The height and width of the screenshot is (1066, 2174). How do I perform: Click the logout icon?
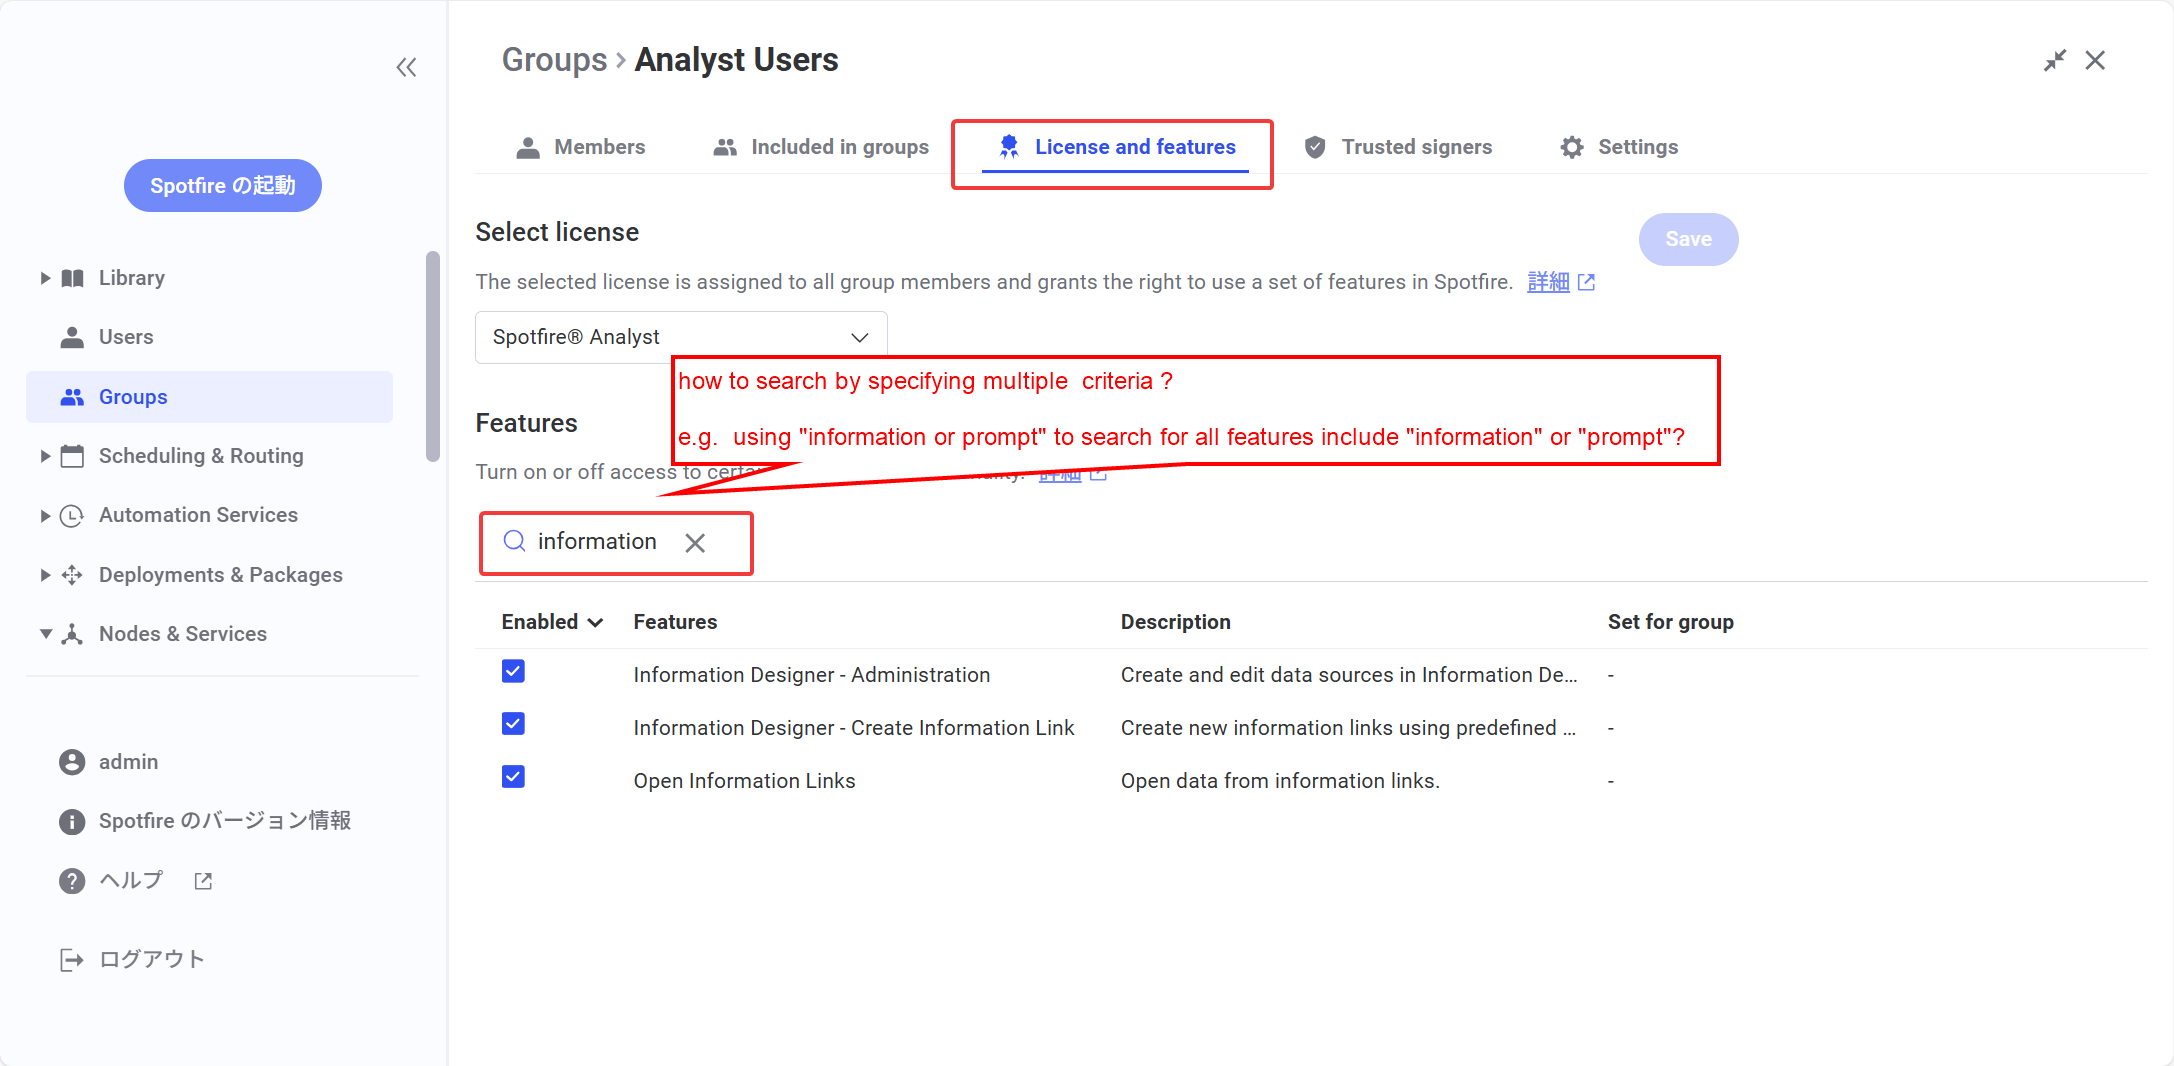[x=72, y=960]
